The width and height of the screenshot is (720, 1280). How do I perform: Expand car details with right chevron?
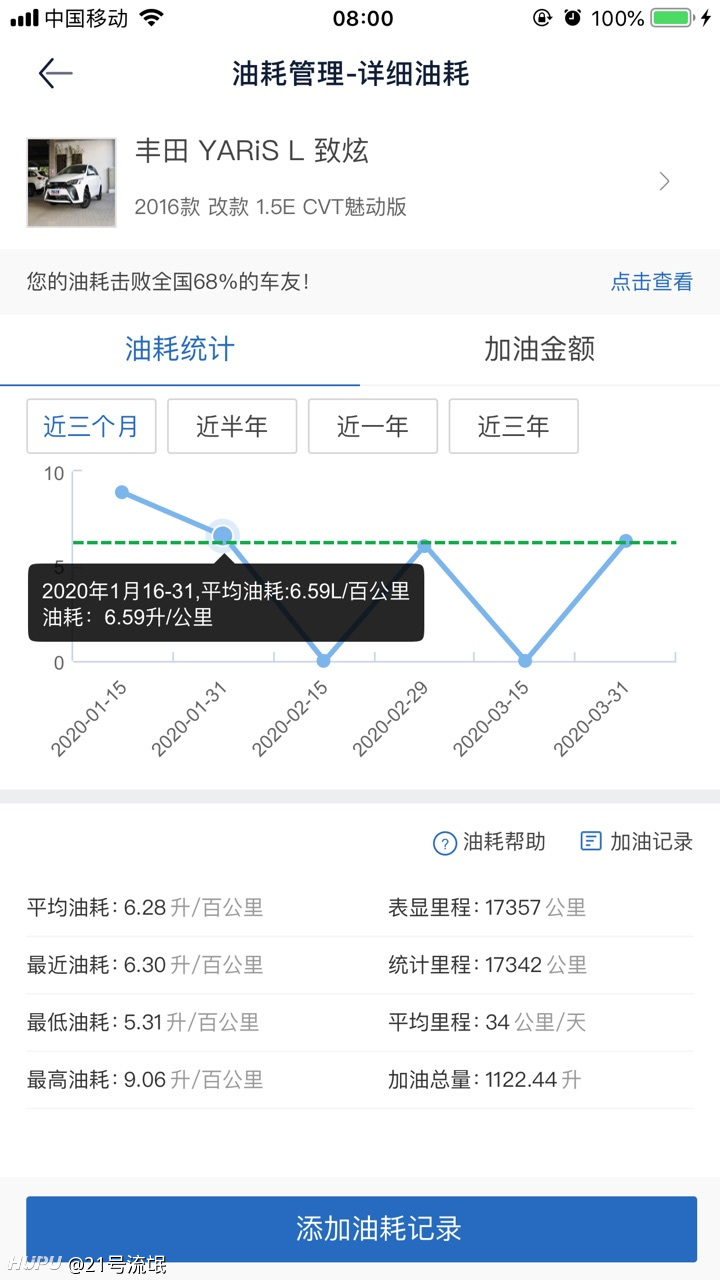(x=665, y=181)
